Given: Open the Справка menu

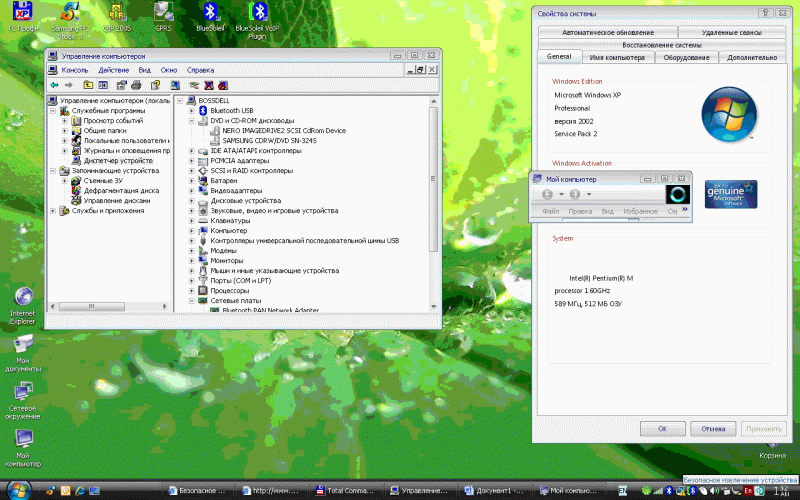Looking at the screenshot, I should coord(200,70).
